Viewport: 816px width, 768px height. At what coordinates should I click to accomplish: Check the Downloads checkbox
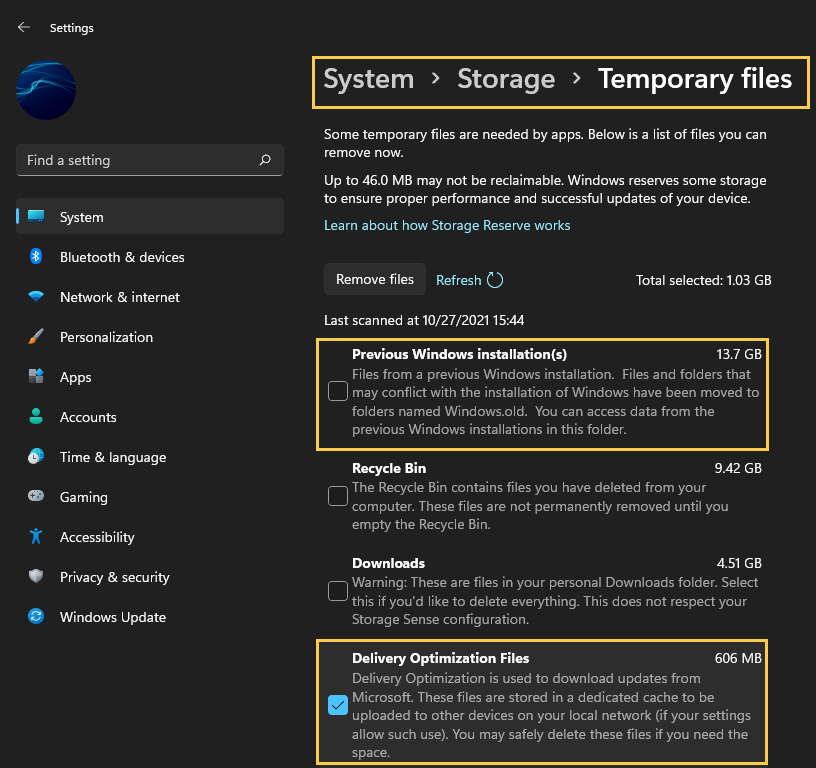point(338,591)
